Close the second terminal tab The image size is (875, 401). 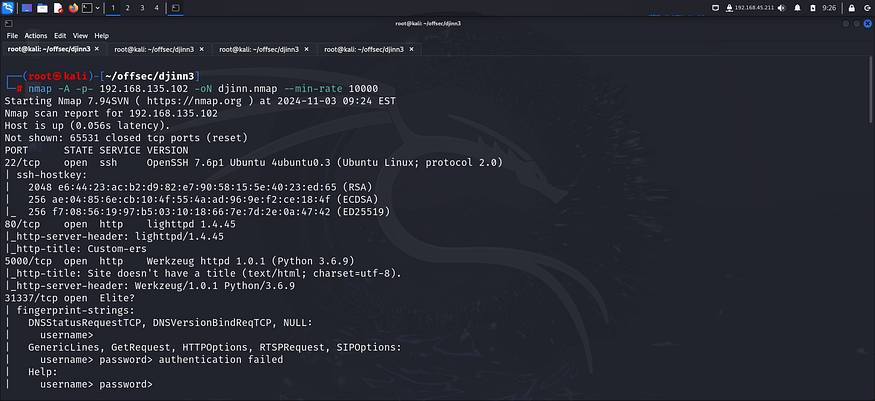coord(201,49)
